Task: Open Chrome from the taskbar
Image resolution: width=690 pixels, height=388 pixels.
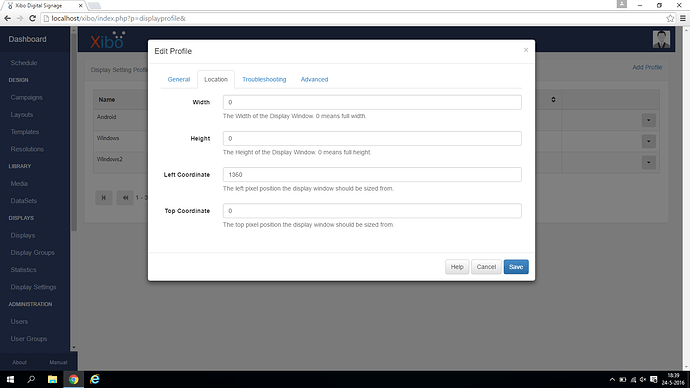Action: pyautogui.click(x=73, y=379)
